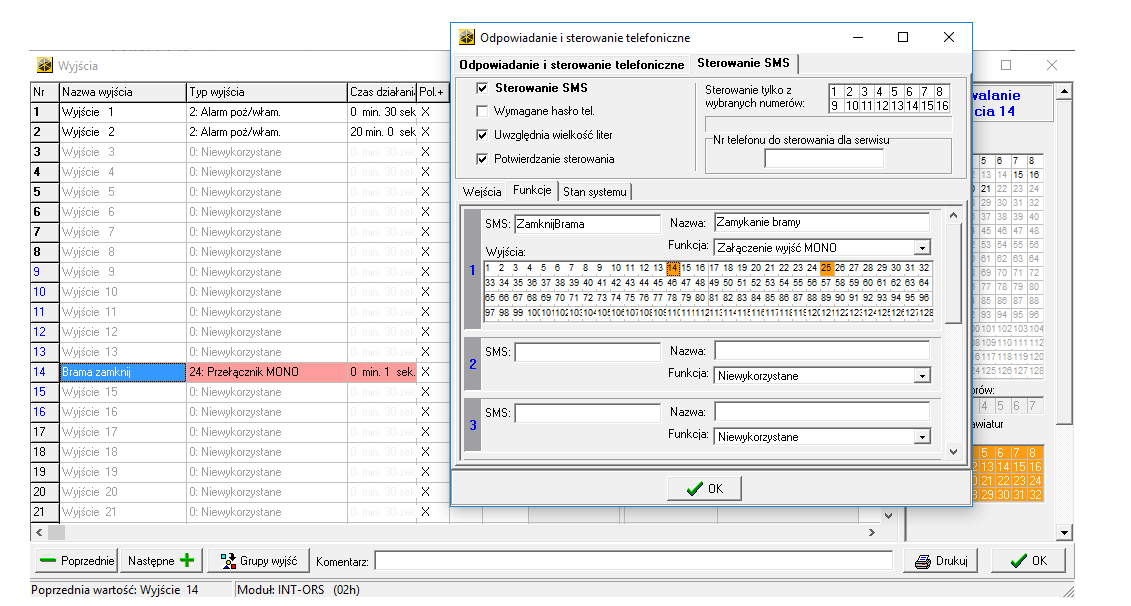The height and width of the screenshot is (606, 1131).
Task: Confirm dialog with the checkmark OK button
Action: click(704, 489)
